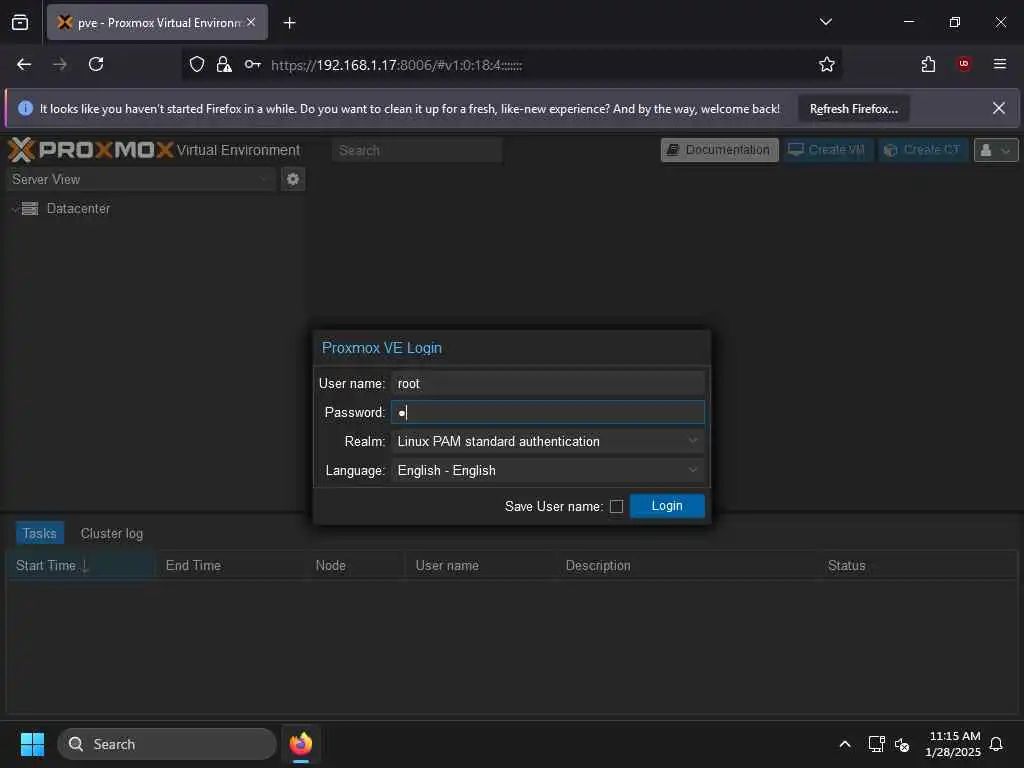Open the user account dropdown menu

(996, 150)
